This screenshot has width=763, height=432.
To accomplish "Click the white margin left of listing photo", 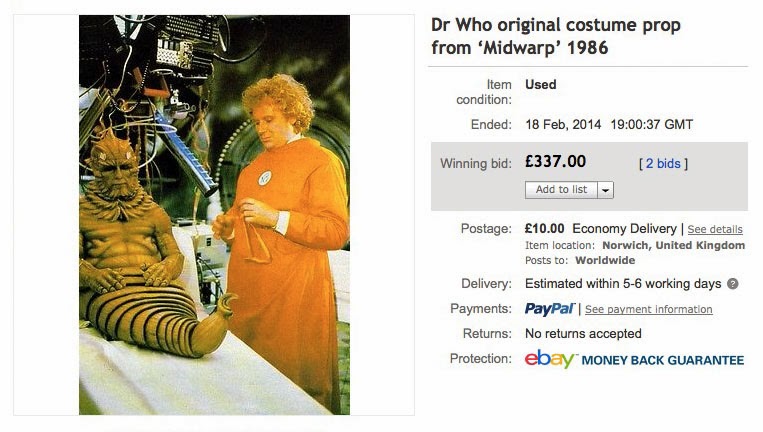I will pyautogui.click(x=46, y=215).
